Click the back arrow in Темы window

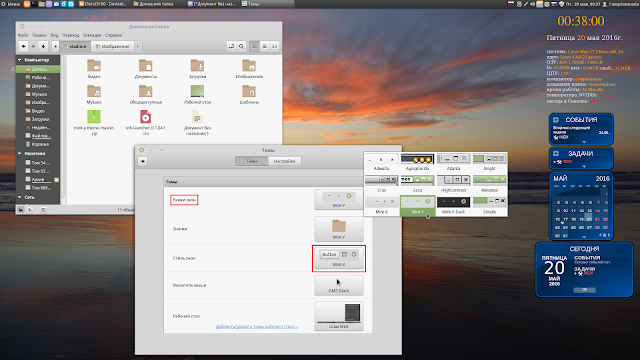point(143,161)
